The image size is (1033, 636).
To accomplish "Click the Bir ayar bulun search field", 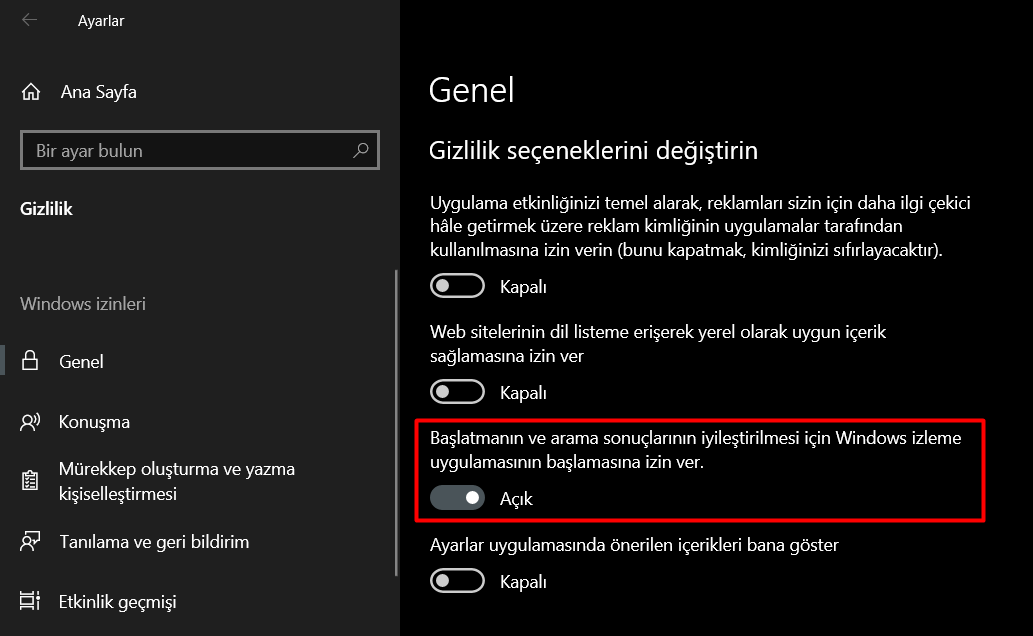I will point(180,149).
